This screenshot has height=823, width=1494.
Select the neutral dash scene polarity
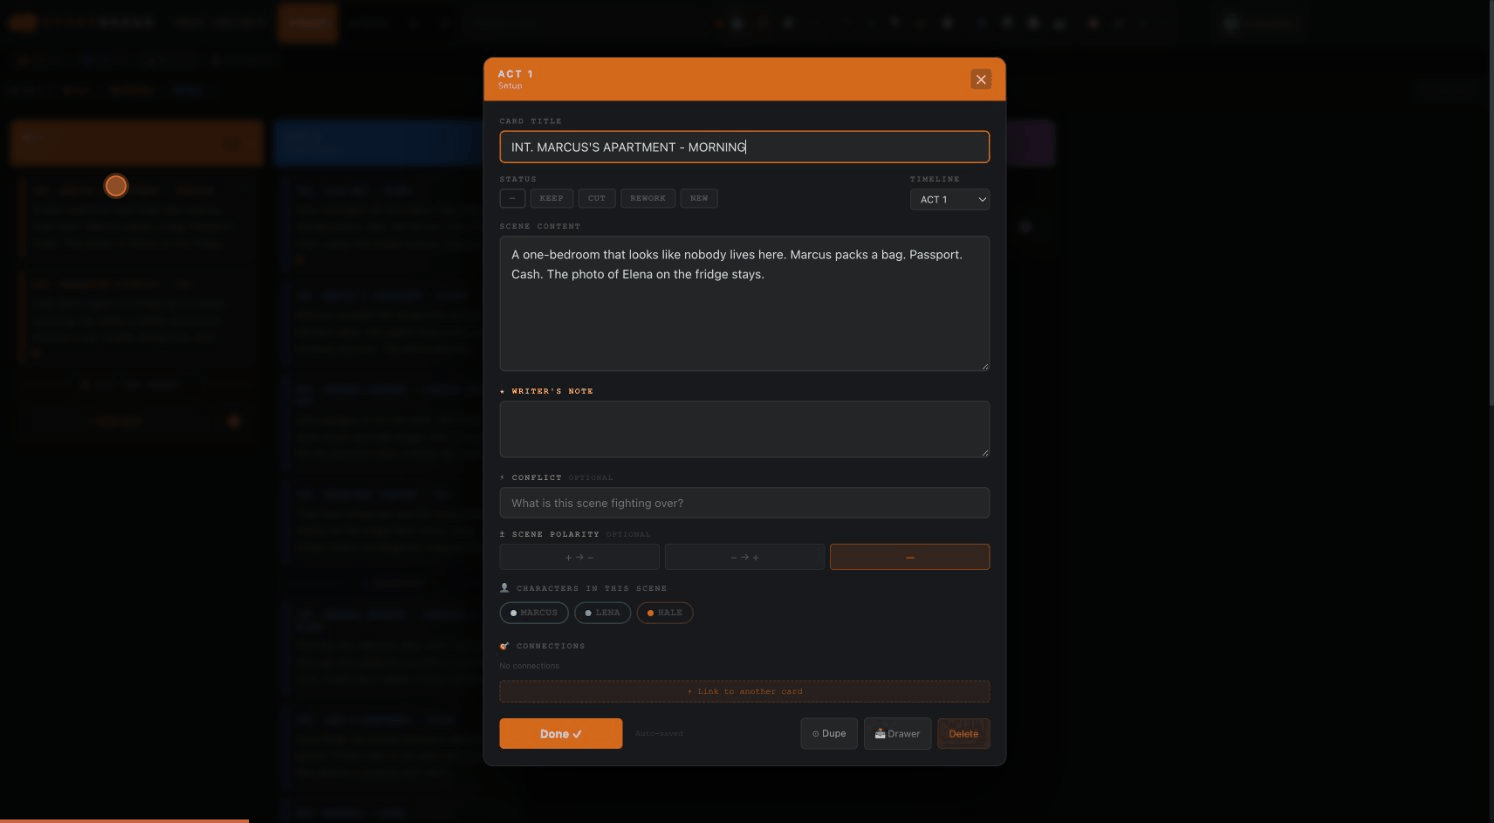pos(909,557)
